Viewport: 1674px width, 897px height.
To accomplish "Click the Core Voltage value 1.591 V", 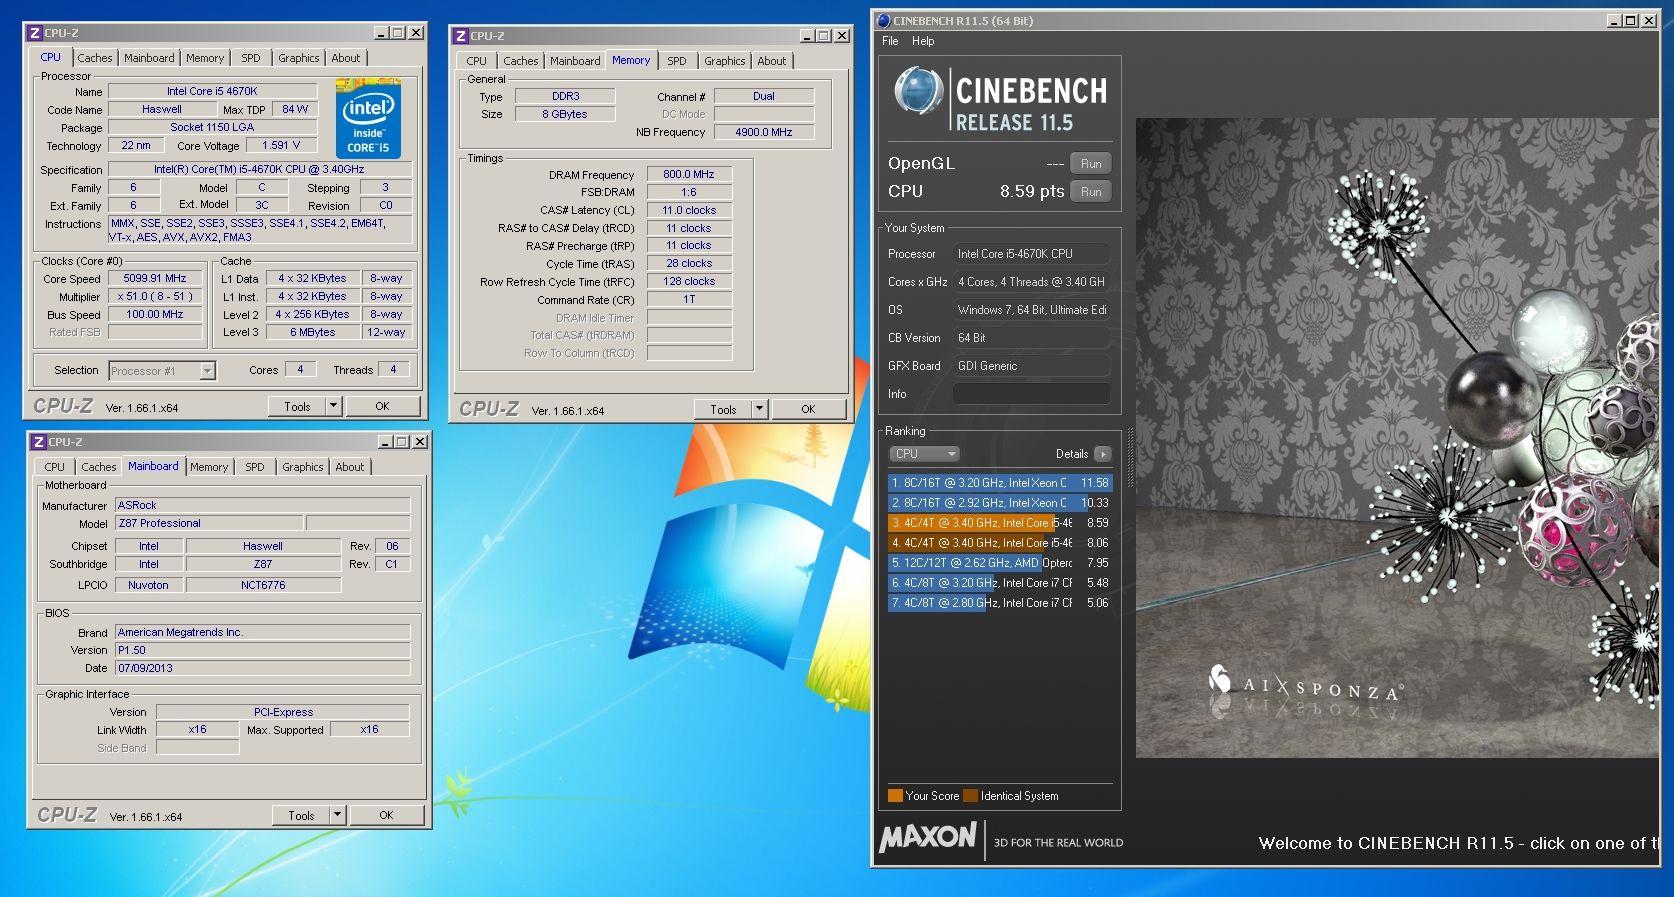I will [x=281, y=145].
